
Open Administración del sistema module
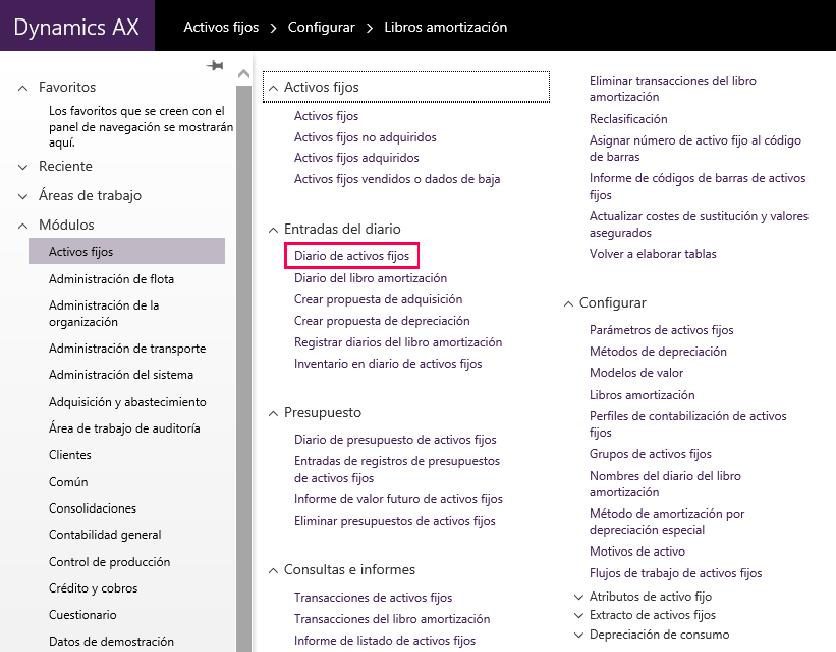coord(121,375)
